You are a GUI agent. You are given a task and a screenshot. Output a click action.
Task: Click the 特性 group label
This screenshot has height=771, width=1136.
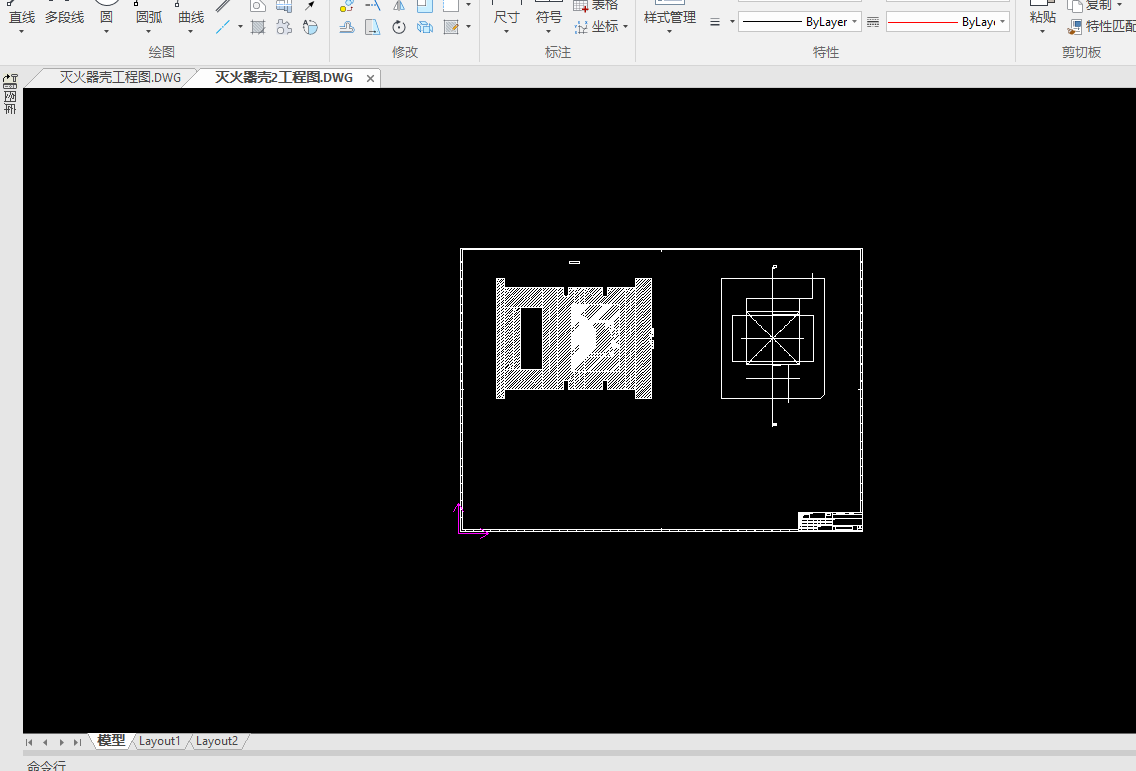tap(826, 52)
